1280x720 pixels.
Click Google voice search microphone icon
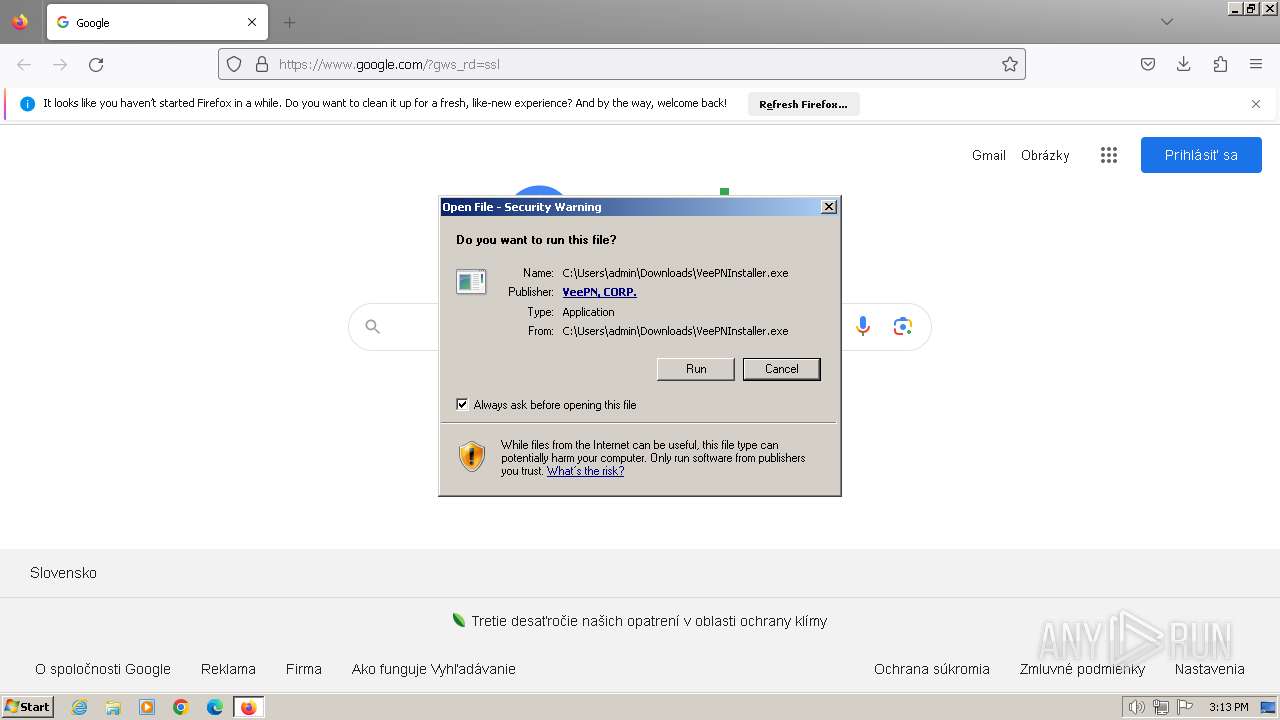coord(863,326)
